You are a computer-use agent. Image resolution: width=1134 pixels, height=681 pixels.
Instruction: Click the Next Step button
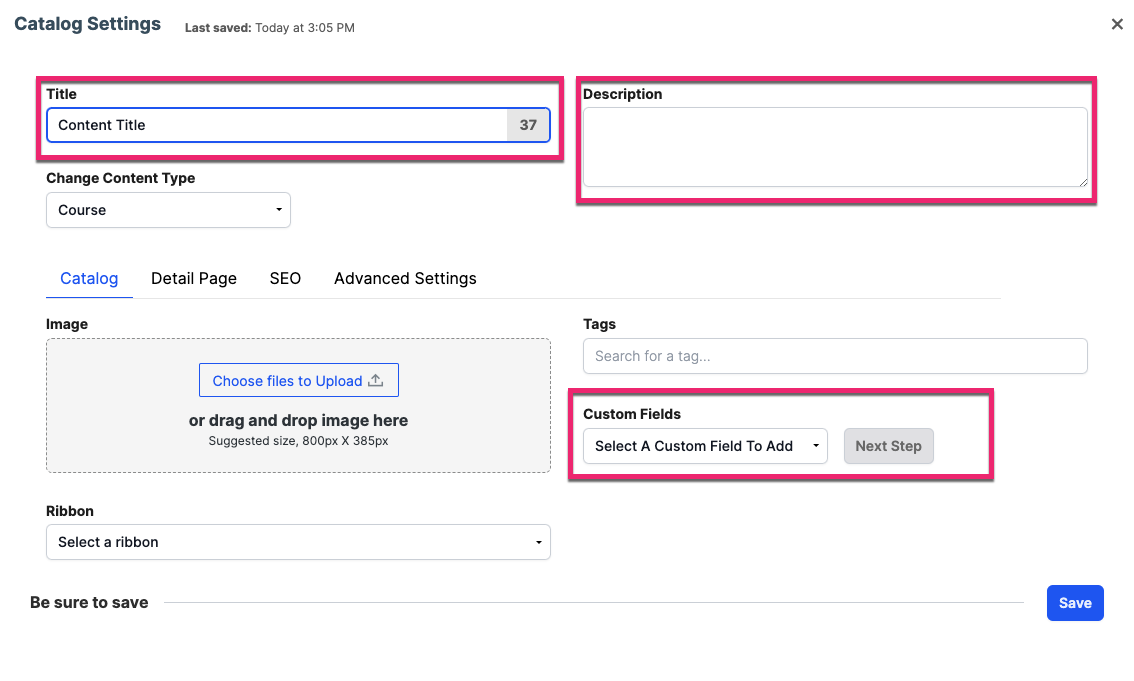click(x=888, y=446)
